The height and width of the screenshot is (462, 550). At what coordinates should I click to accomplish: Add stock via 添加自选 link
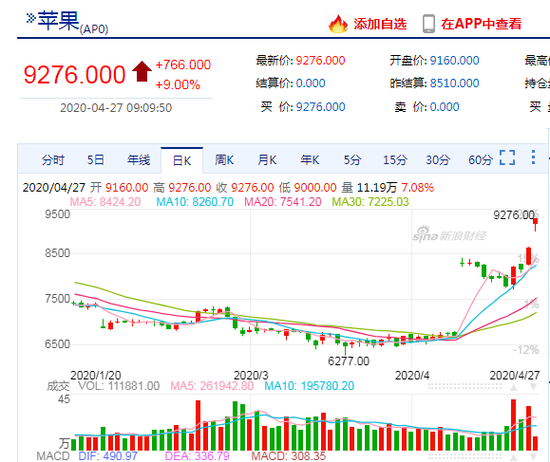click(x=380, y=24)
